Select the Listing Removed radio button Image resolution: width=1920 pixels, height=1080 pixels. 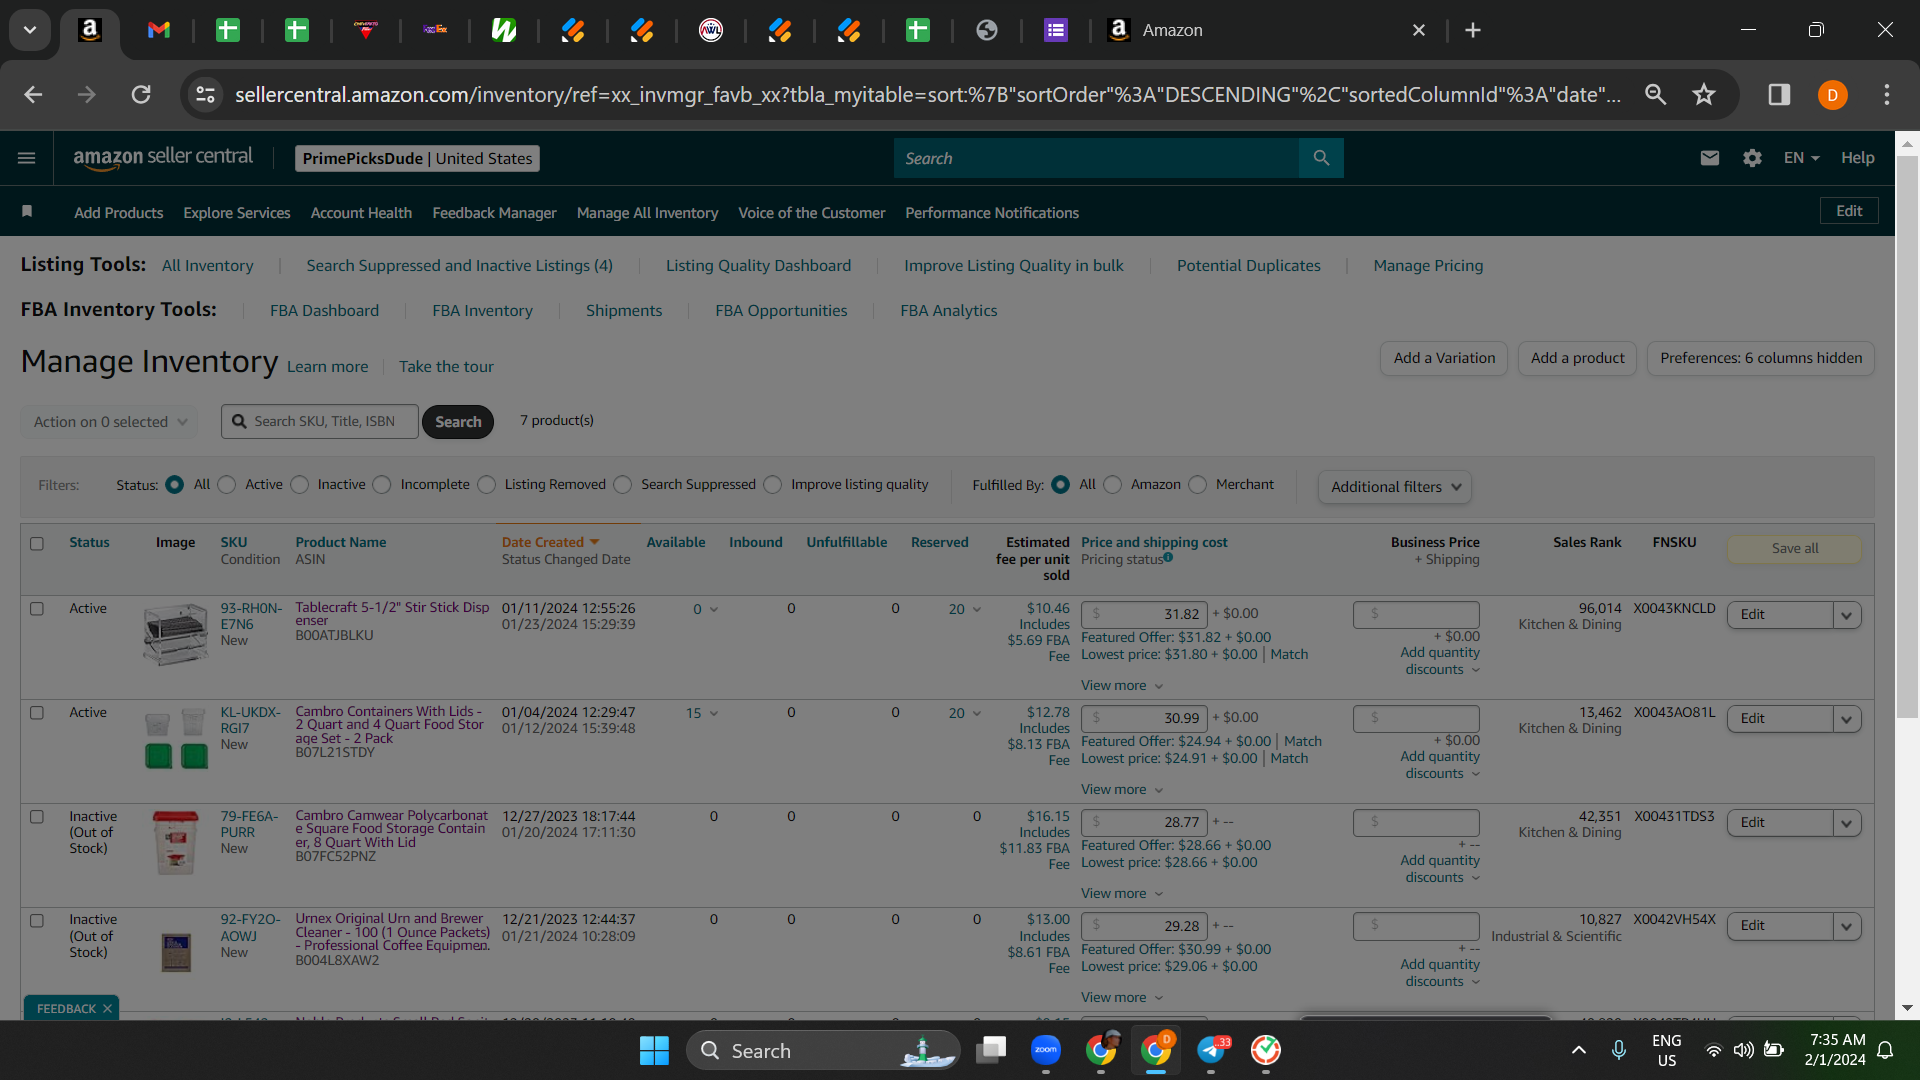487,485
